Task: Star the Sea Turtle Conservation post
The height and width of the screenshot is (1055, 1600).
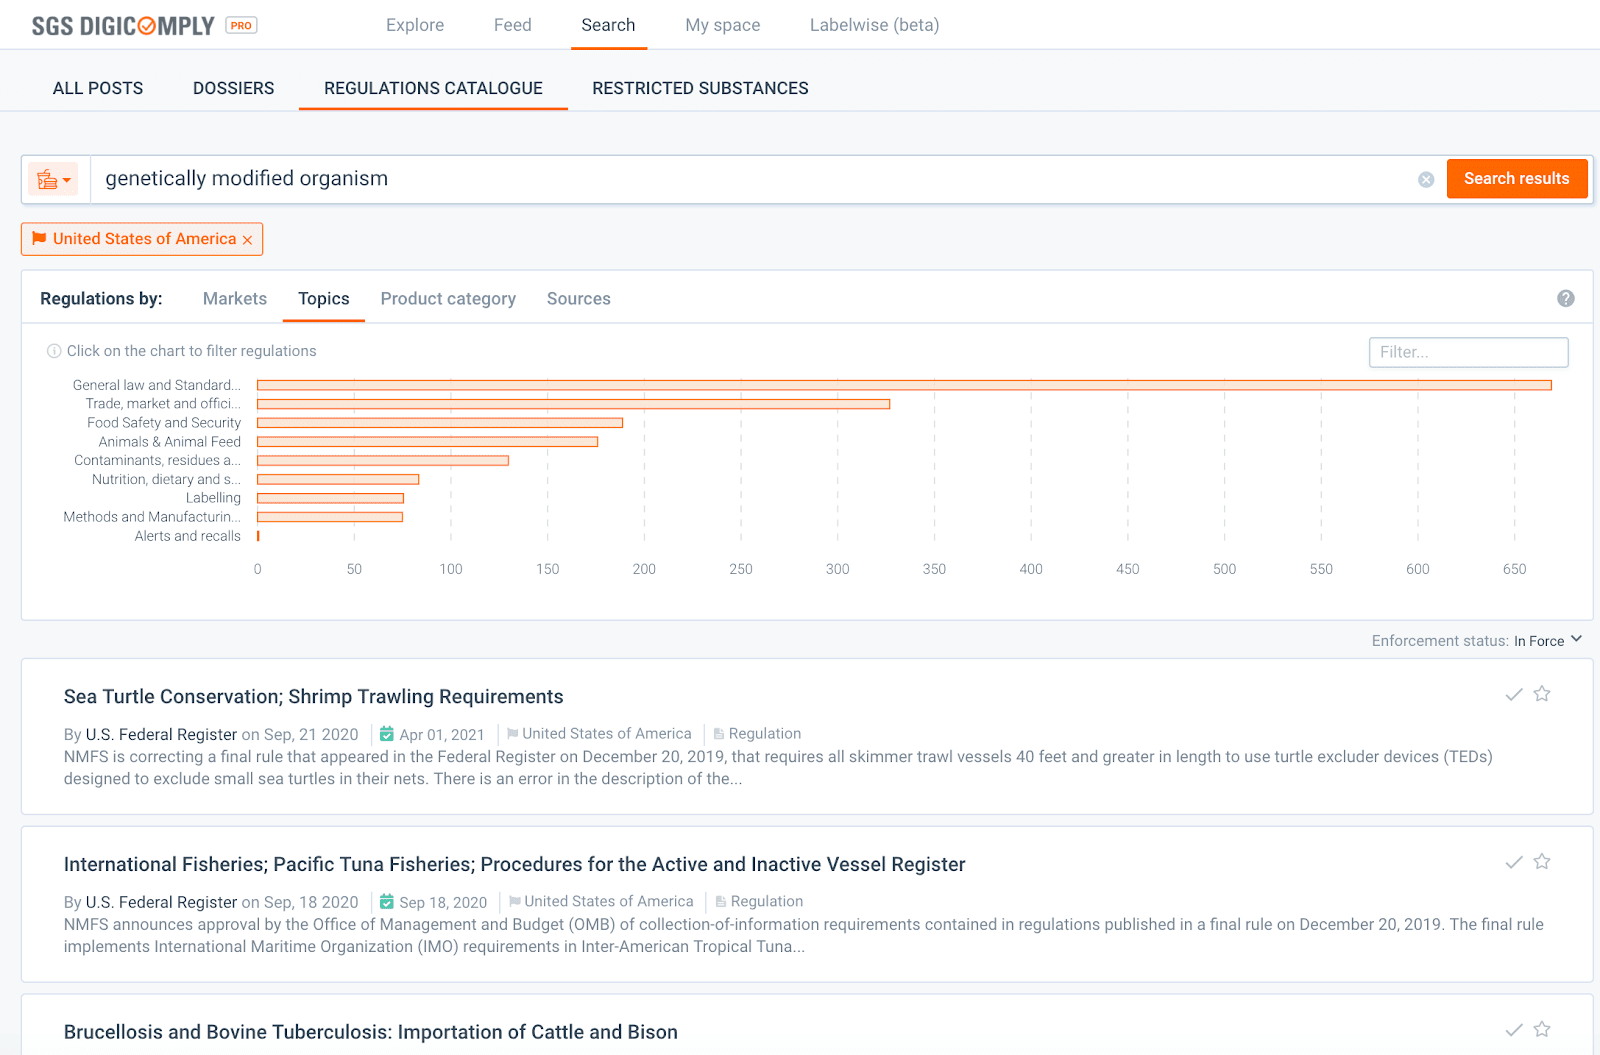Action: tap(1542, 693)
